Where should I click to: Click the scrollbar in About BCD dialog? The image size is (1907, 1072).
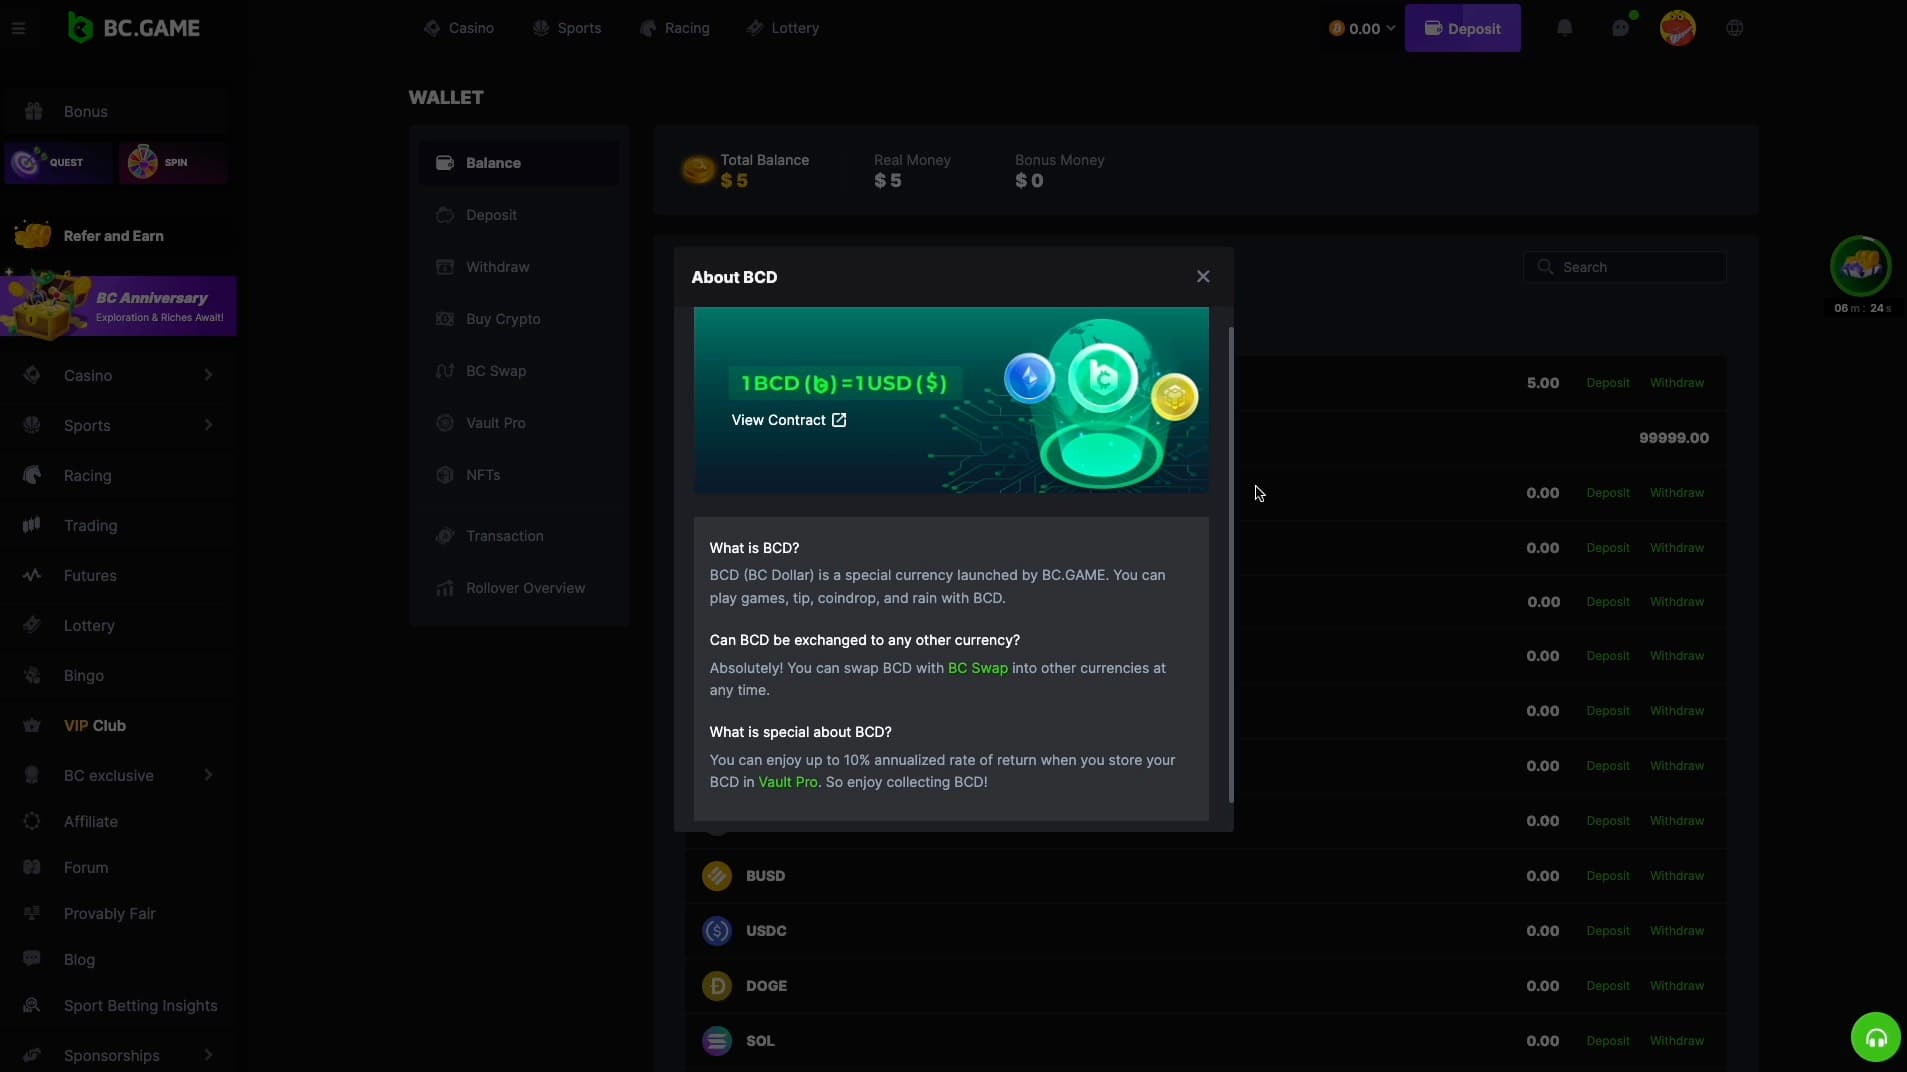[1230, 565]
